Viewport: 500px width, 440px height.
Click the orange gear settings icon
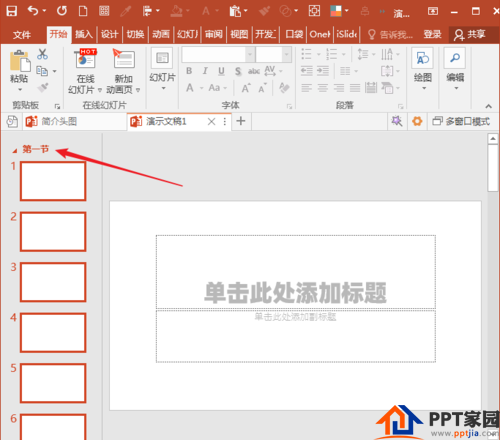[417, 121]
